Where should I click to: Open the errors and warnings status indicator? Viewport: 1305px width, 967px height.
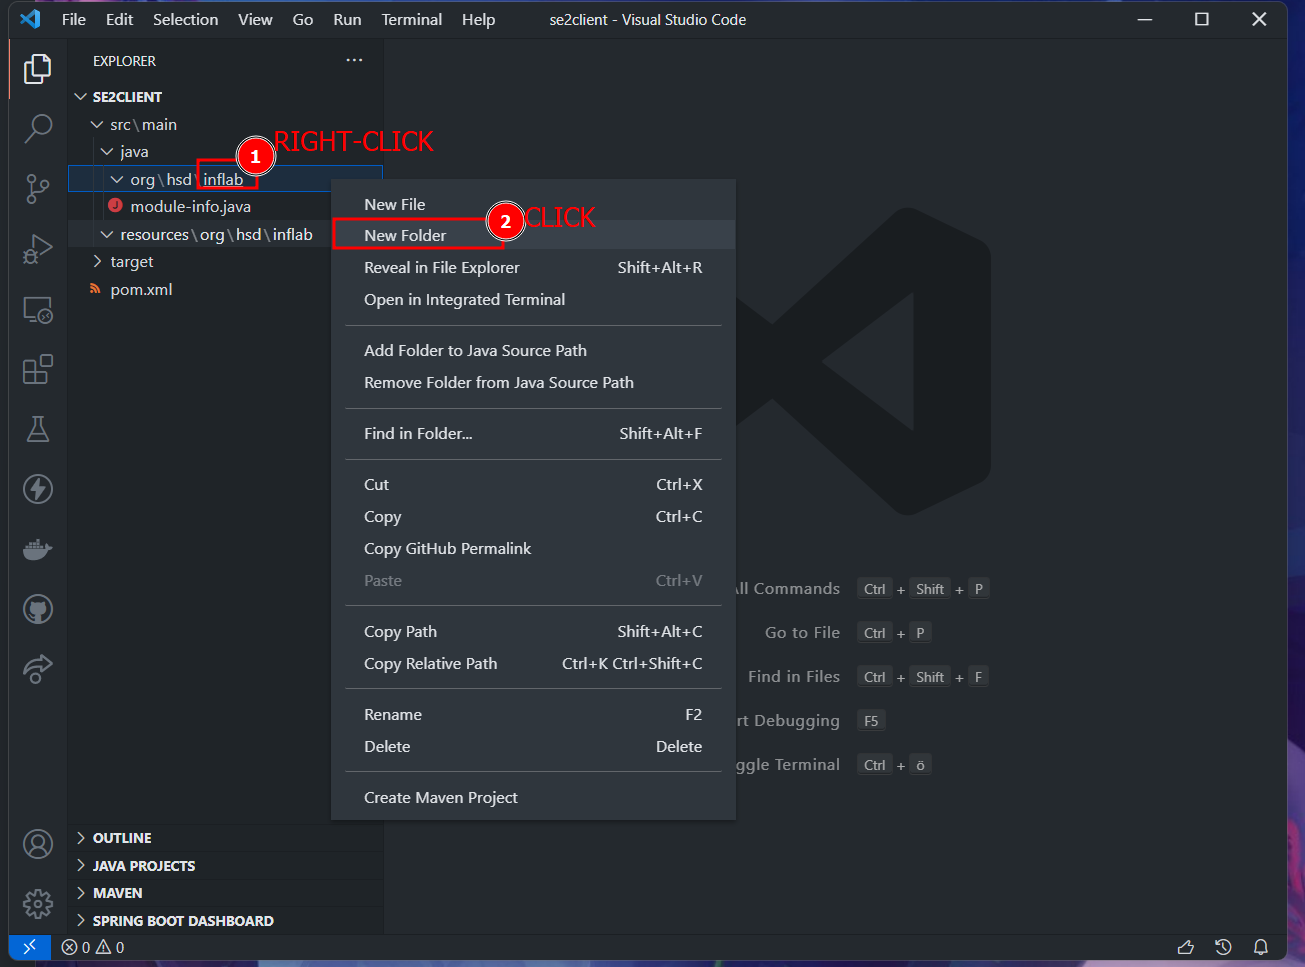click(x=93, y=947)
